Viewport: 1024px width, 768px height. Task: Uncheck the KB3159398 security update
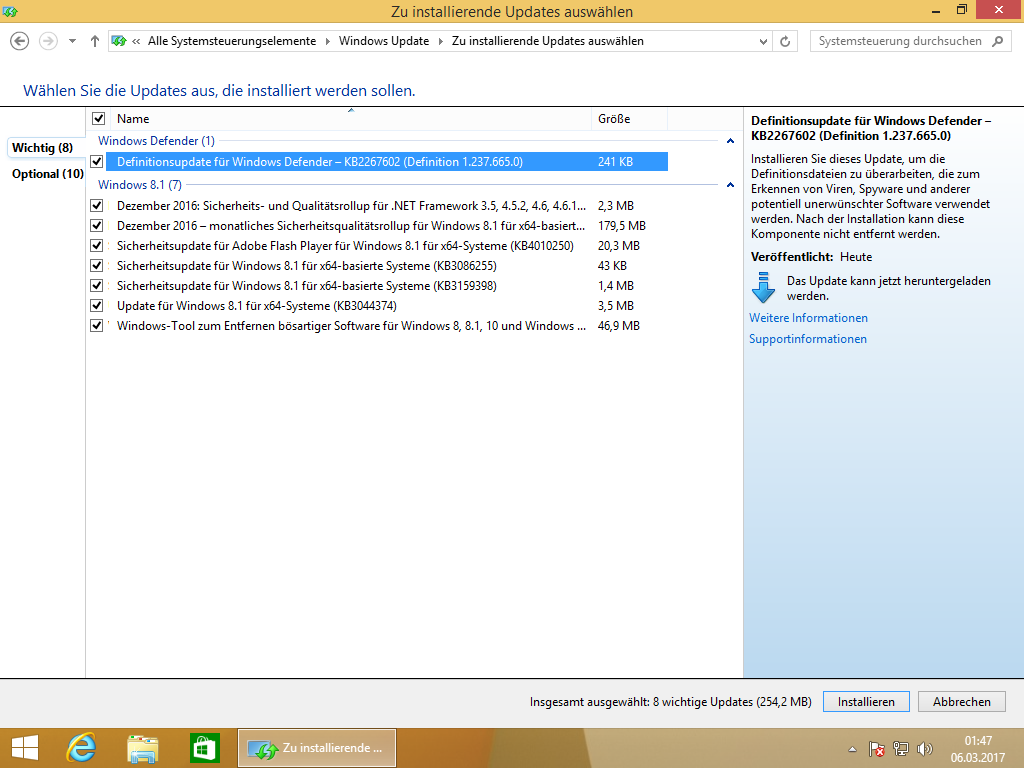[x=97, y=285]
